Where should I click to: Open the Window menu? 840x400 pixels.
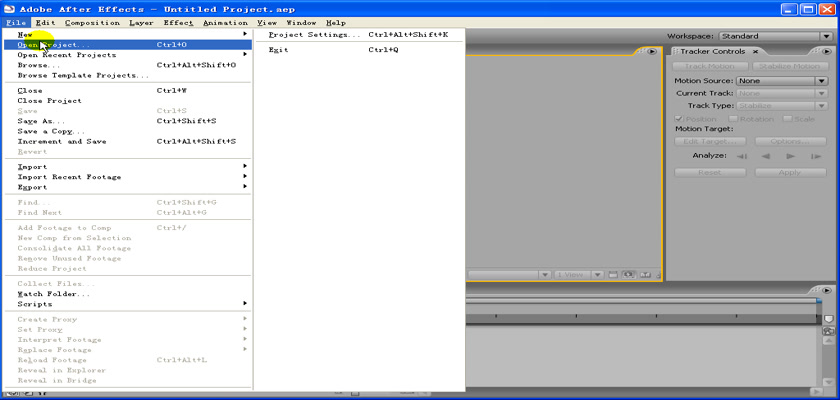[301, 23]
